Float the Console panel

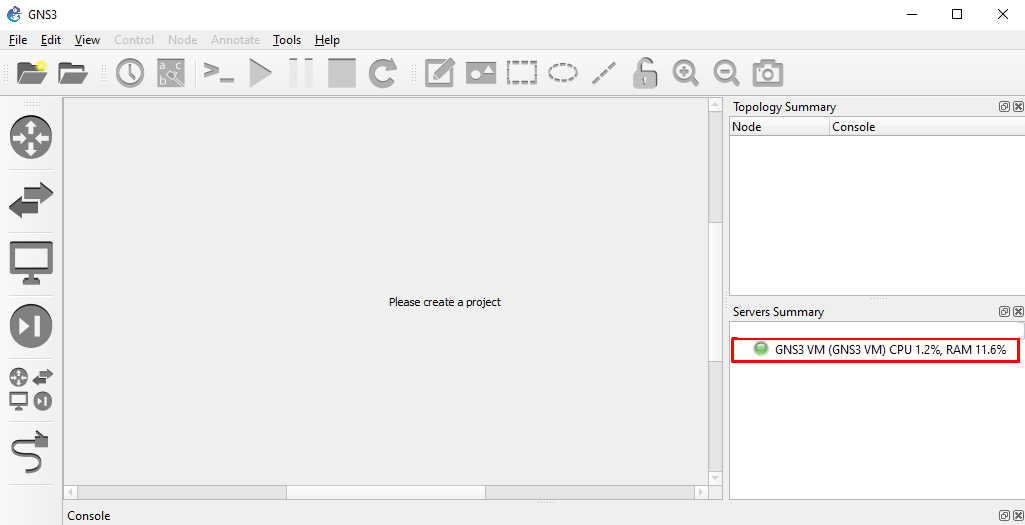coord(1004,516)
